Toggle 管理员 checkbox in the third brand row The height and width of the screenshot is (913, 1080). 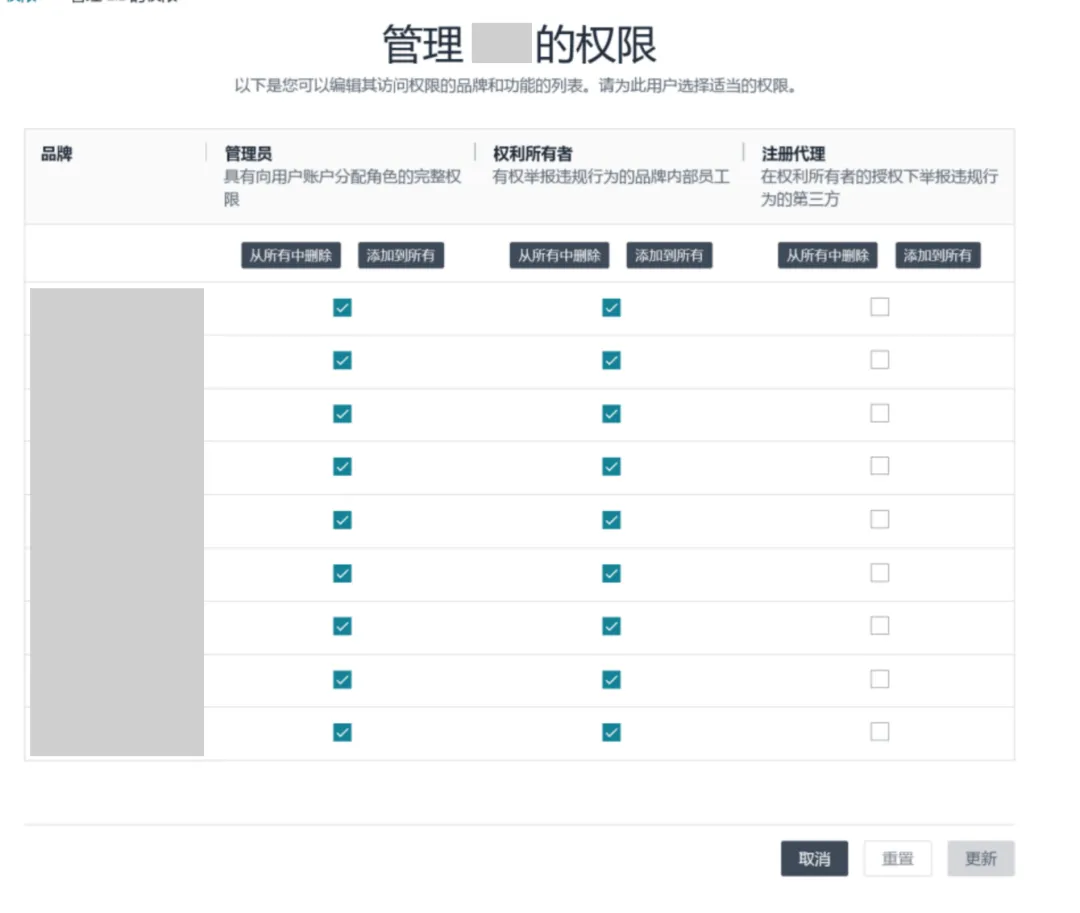pyautogui.click(x=342, y=414)
